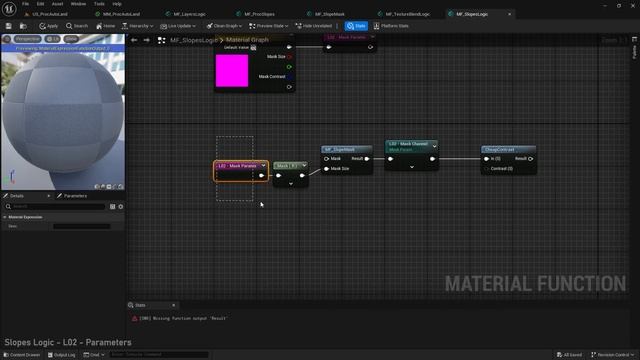Image resolution: width=640 pixels, height=360 pixels.
Task: Navigate back in graph history
Action: click(134, 40)
